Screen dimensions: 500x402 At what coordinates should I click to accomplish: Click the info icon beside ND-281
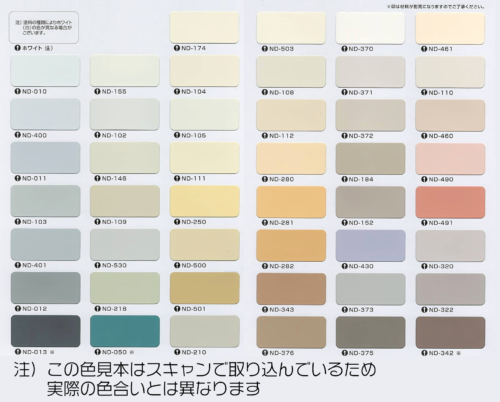(x=265, y=223)
